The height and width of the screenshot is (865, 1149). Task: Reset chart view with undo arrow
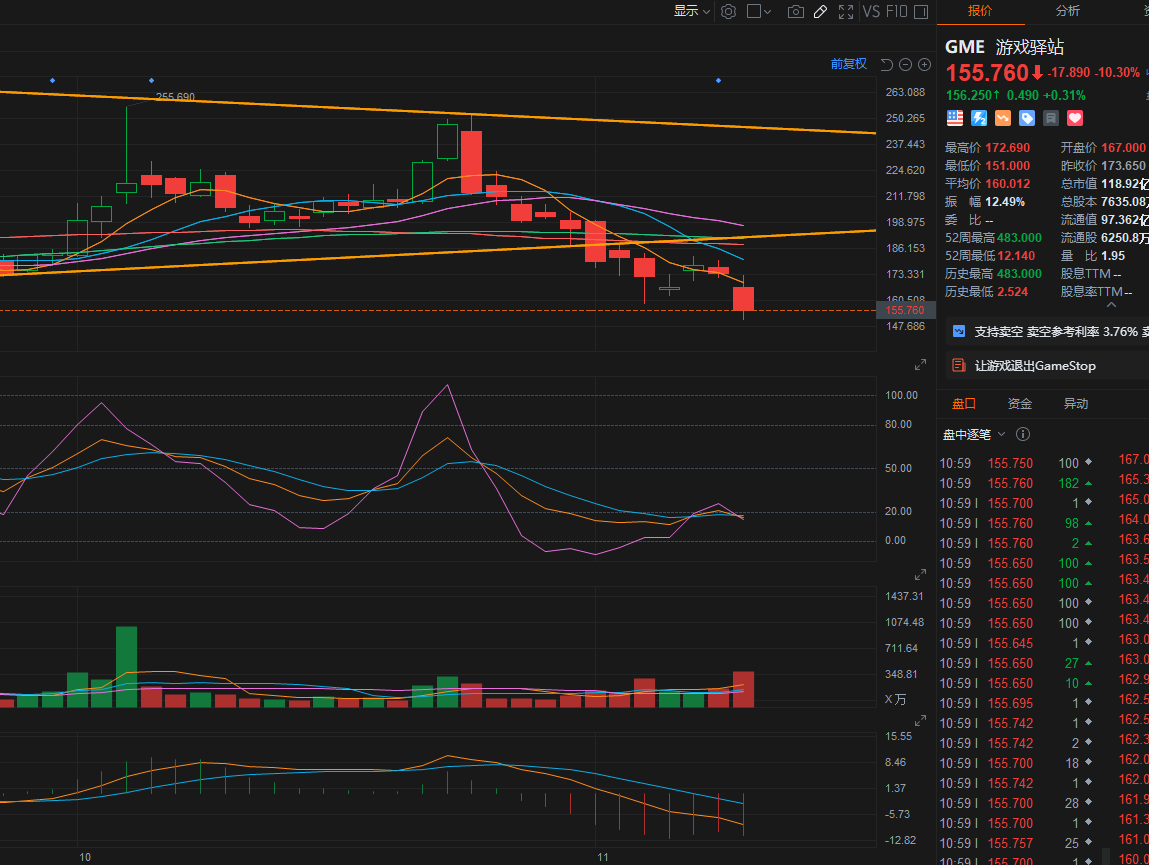(886, 65)
